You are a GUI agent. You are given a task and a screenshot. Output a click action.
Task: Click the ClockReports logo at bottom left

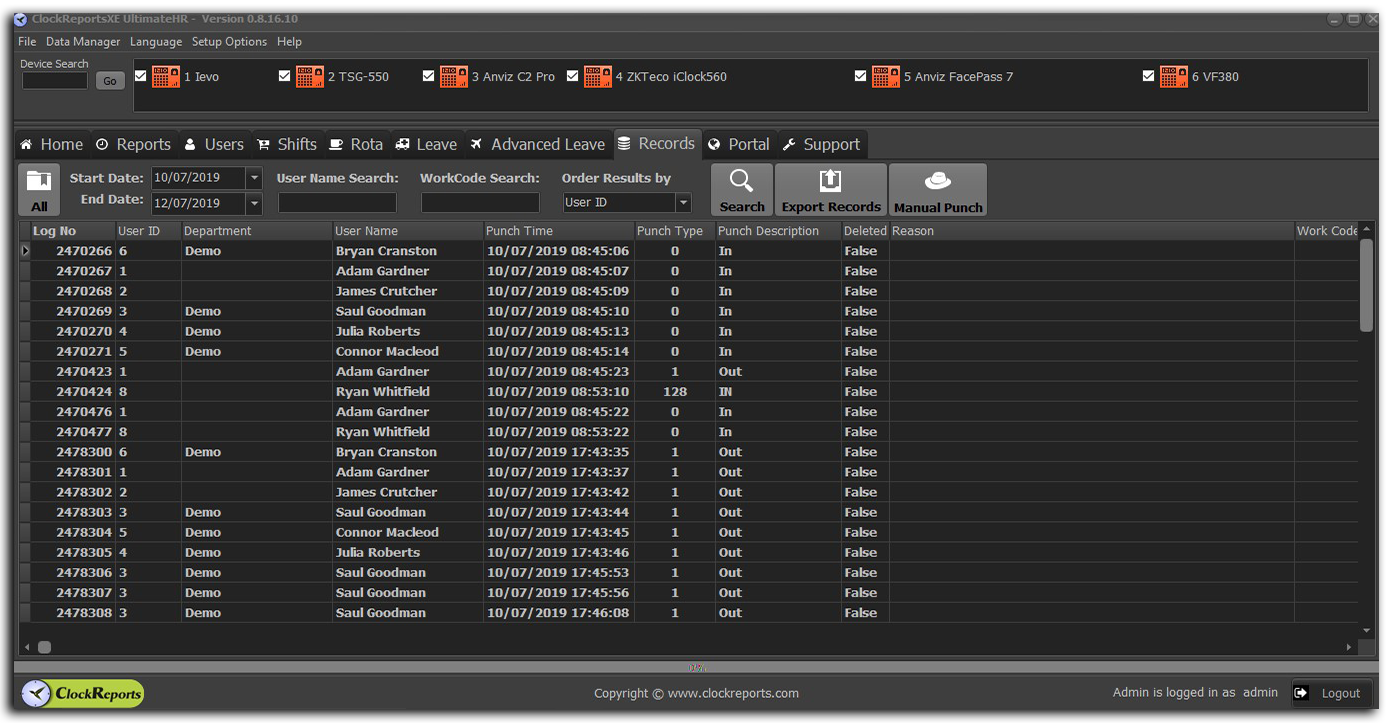coord(83,693)
